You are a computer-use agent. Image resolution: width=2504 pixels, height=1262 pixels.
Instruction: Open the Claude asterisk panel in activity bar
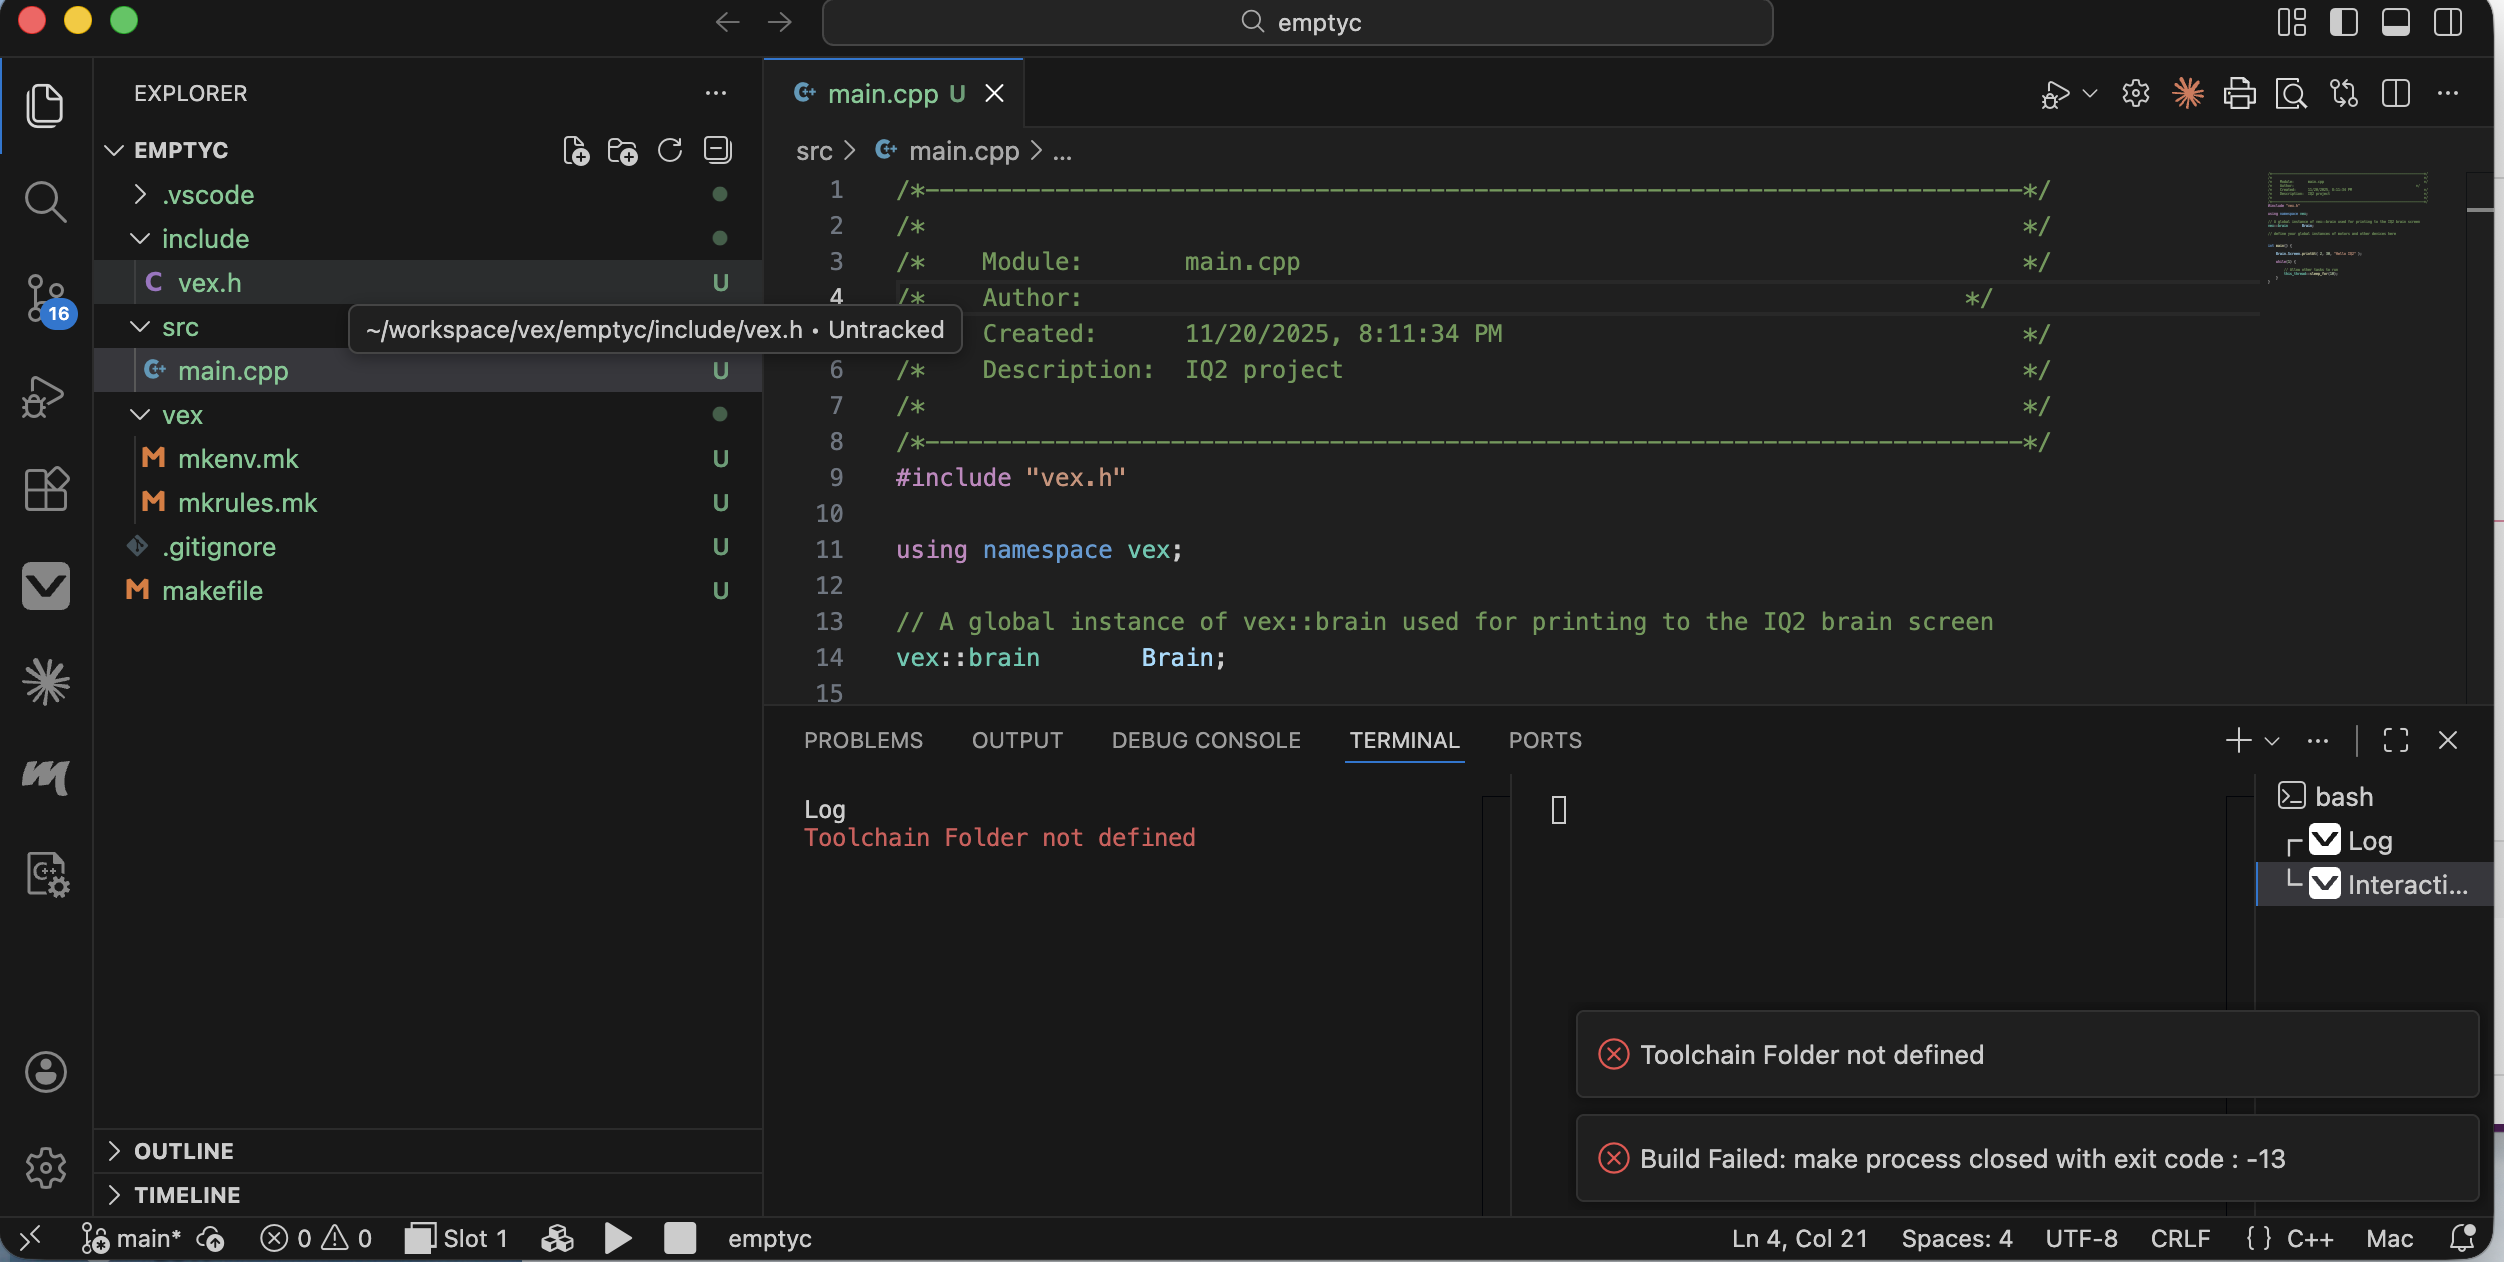point(45,682)
